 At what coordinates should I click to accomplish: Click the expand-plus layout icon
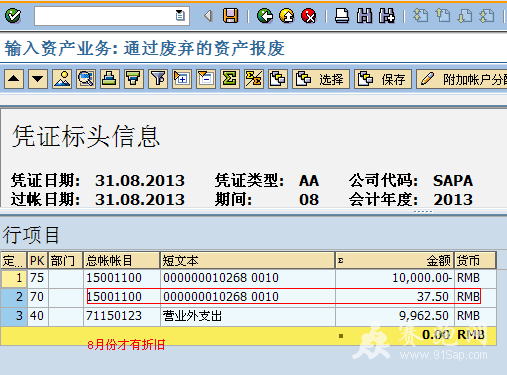click(182, 79)
